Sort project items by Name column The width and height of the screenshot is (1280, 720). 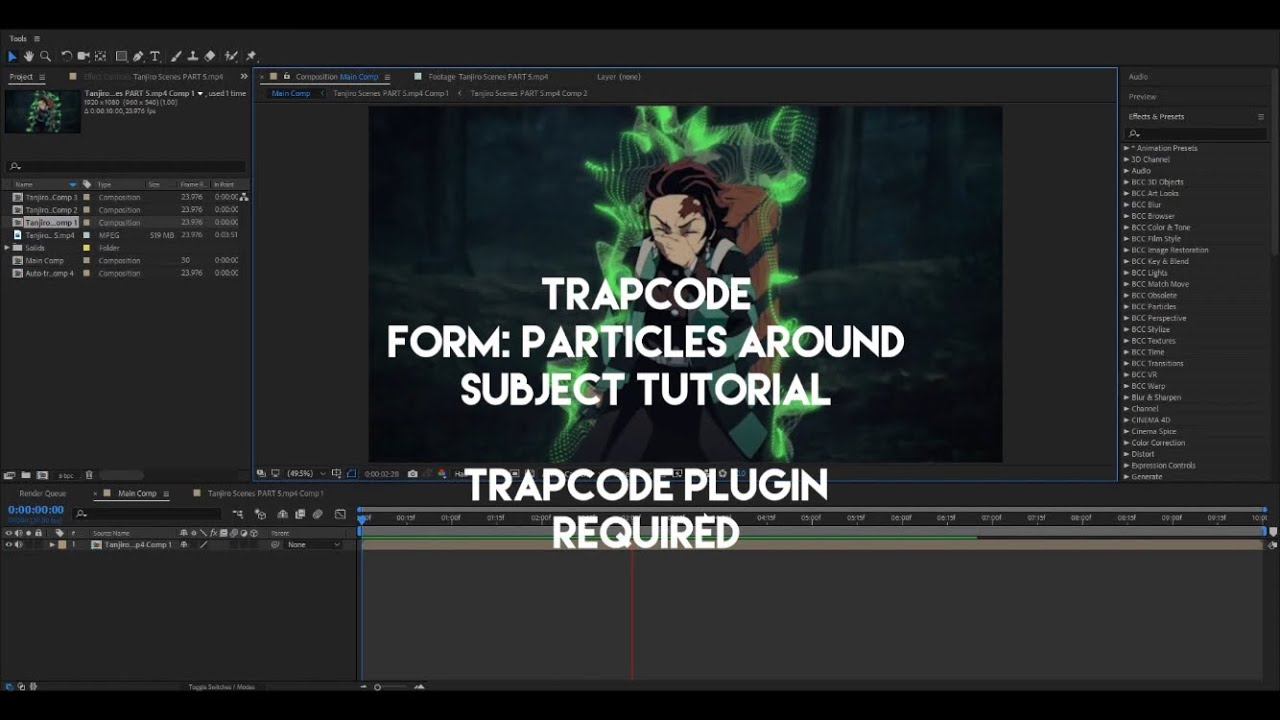[24, 184]
